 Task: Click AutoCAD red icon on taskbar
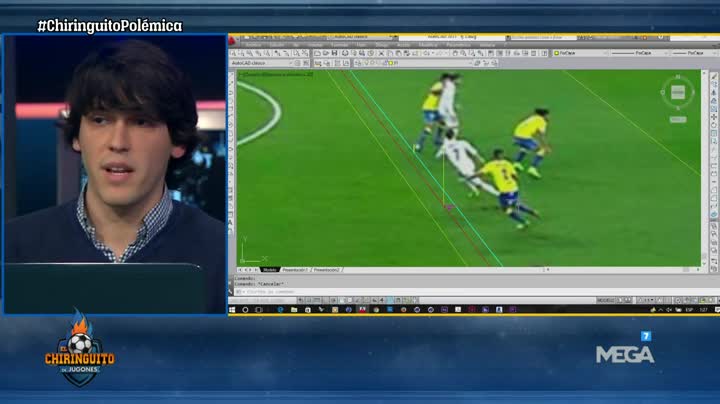362,310
